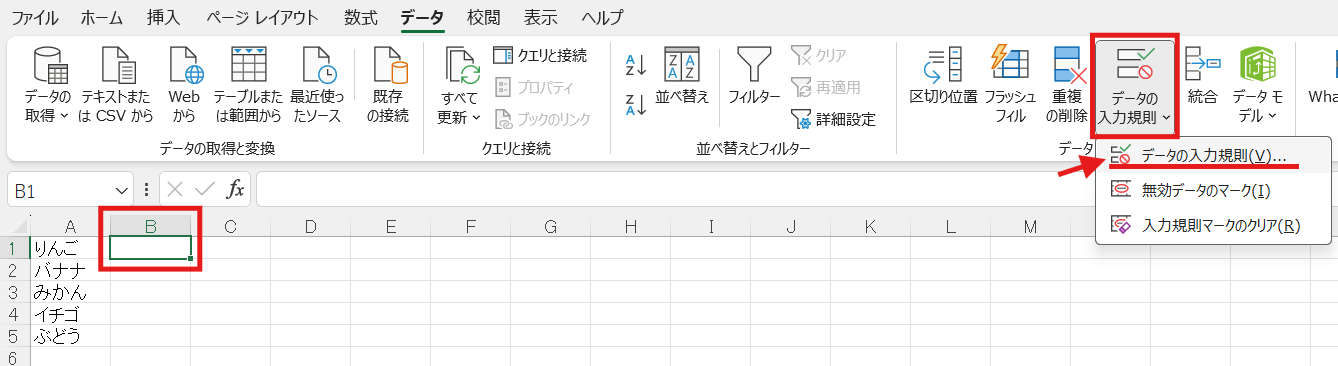1338x366 pixels.
Task: Click 区切り位置 text to columns
Action: click(x=943, y=76)
